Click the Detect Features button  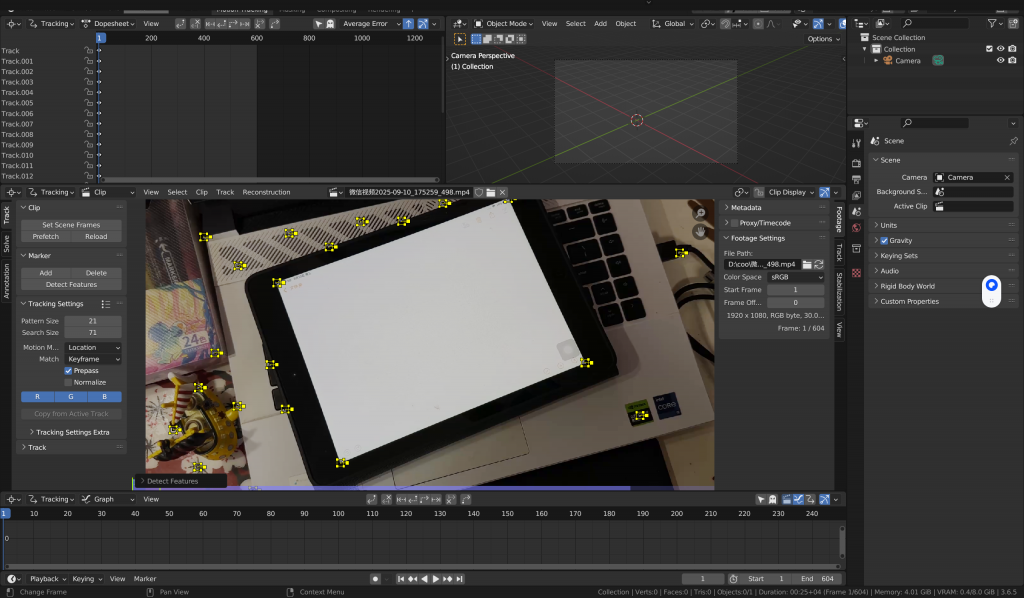[x=71, y=284]
